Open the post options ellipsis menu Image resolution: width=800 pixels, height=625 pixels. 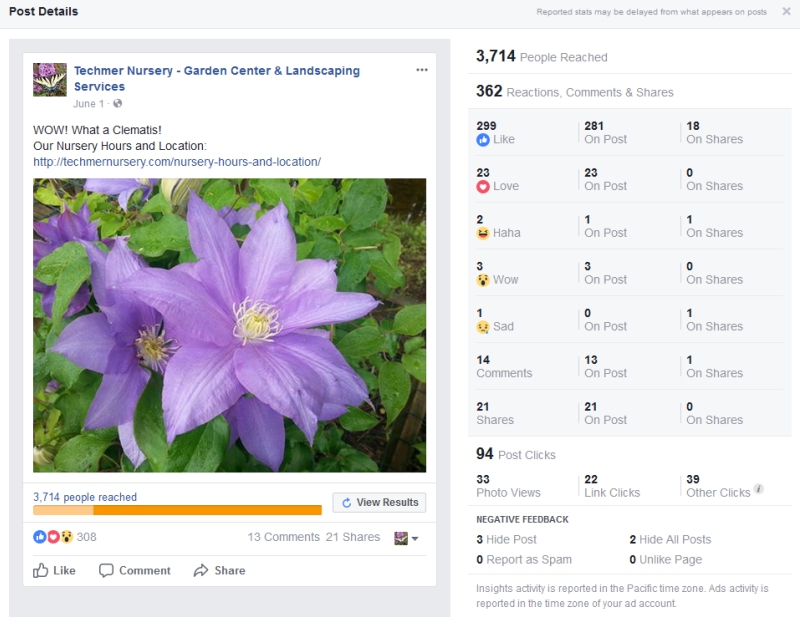421,70
